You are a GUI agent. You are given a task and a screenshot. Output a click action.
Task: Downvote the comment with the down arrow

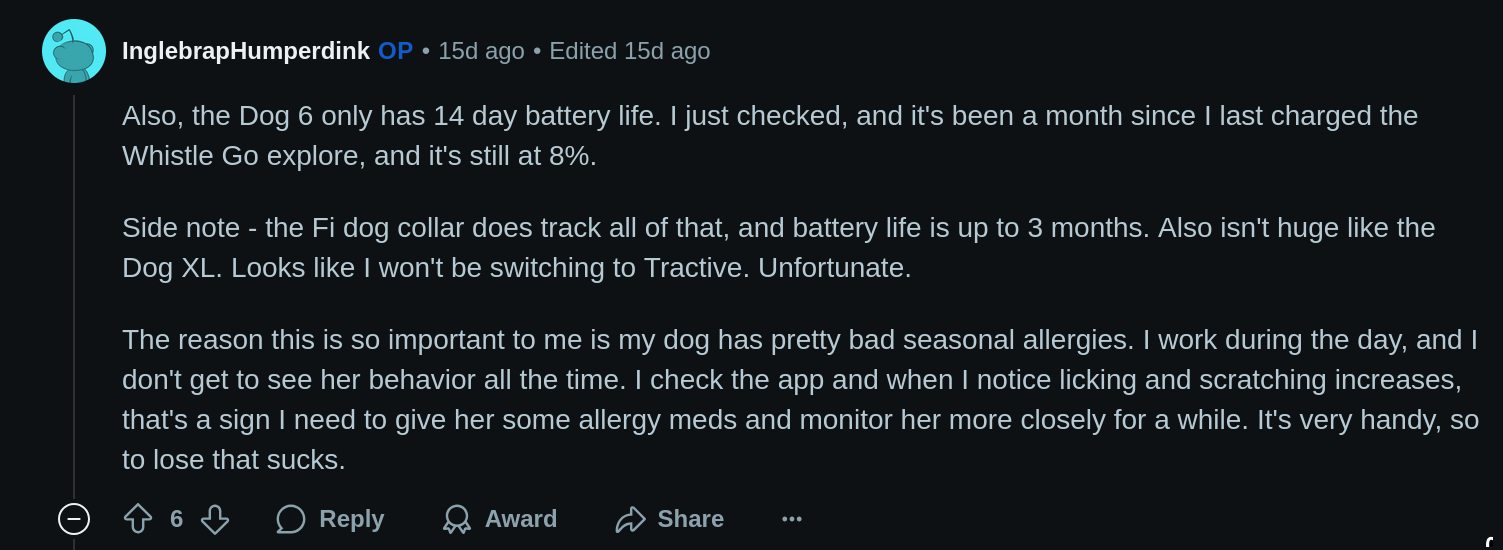coord(215,519)
